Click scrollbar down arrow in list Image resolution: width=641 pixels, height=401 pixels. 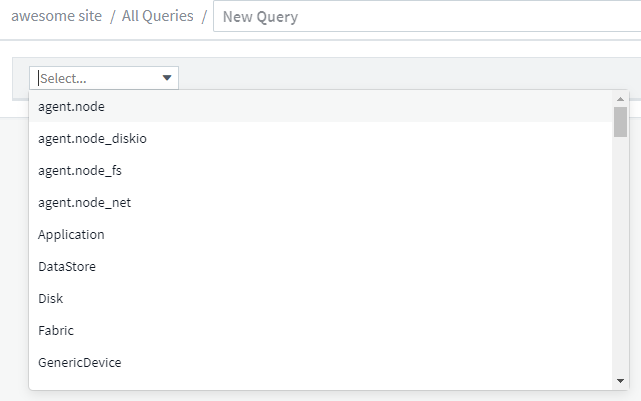621,381
